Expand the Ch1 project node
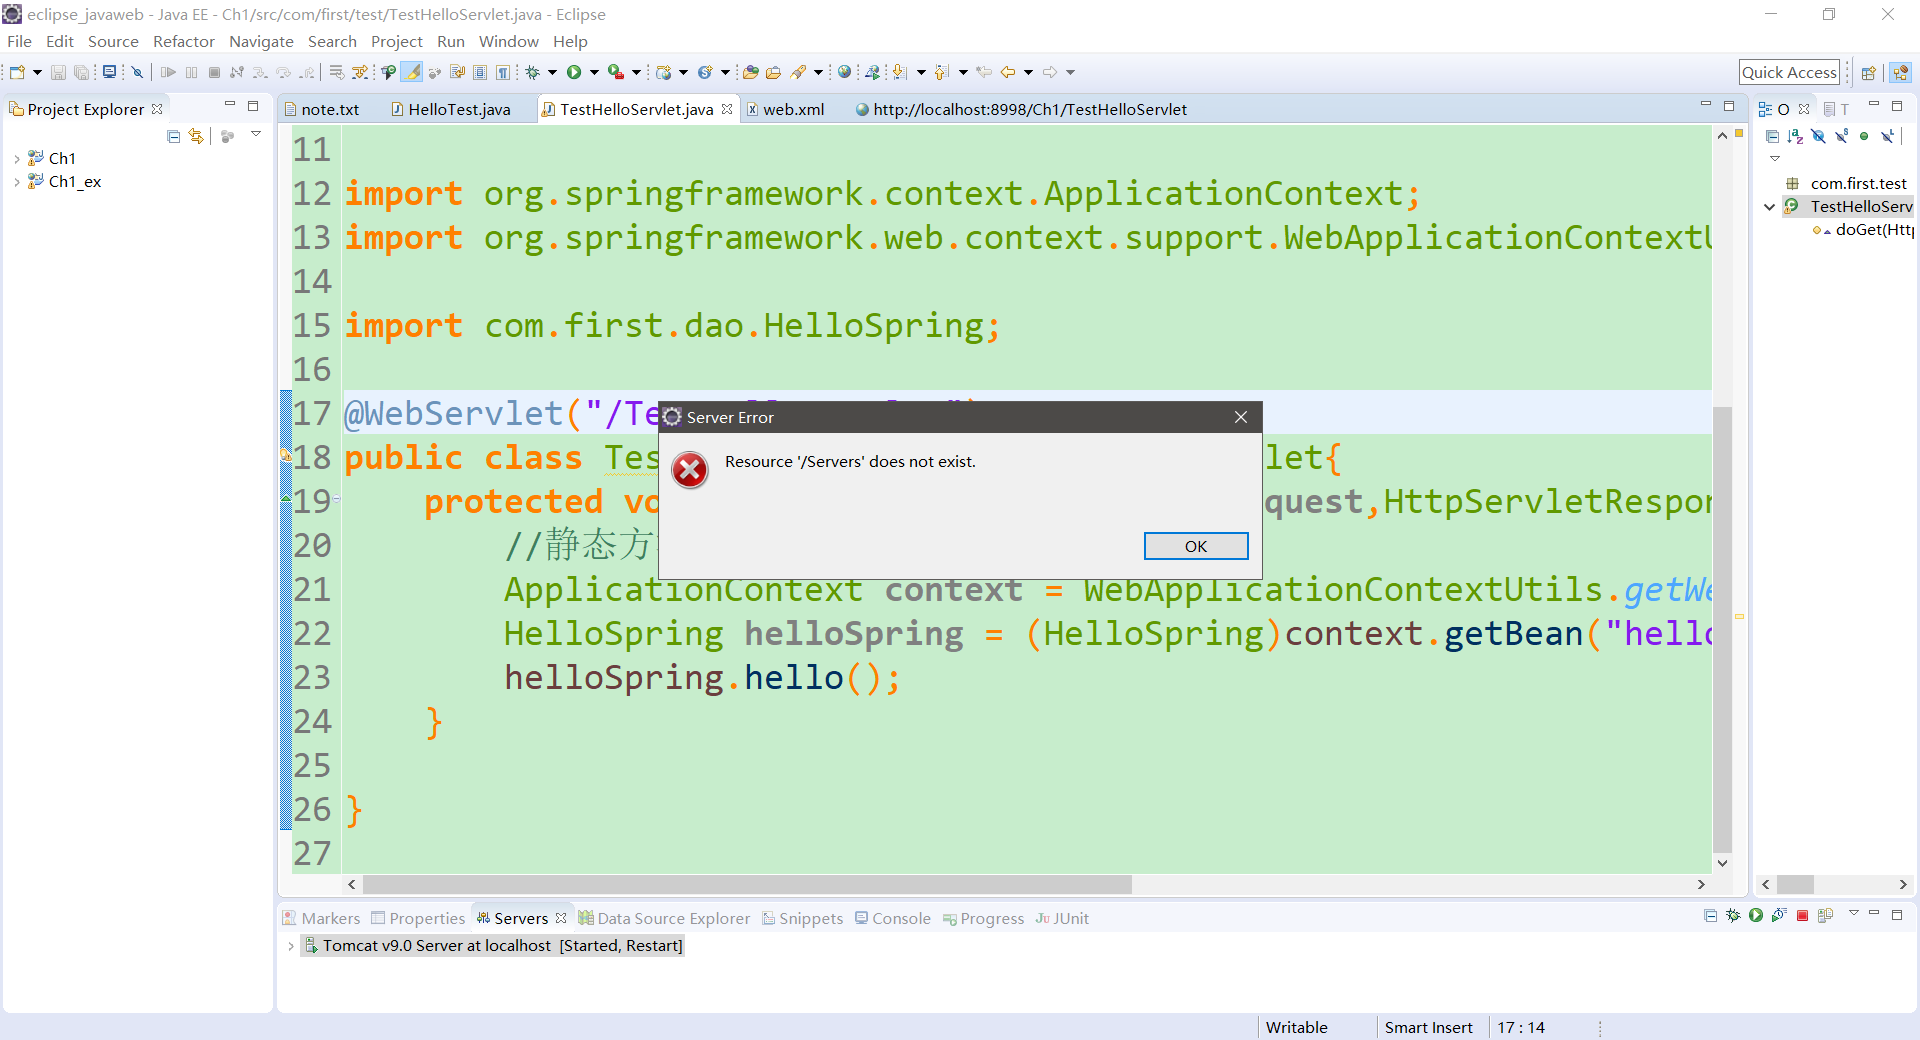Viewport: 1920px width, 1040px height. coord(16,158)
